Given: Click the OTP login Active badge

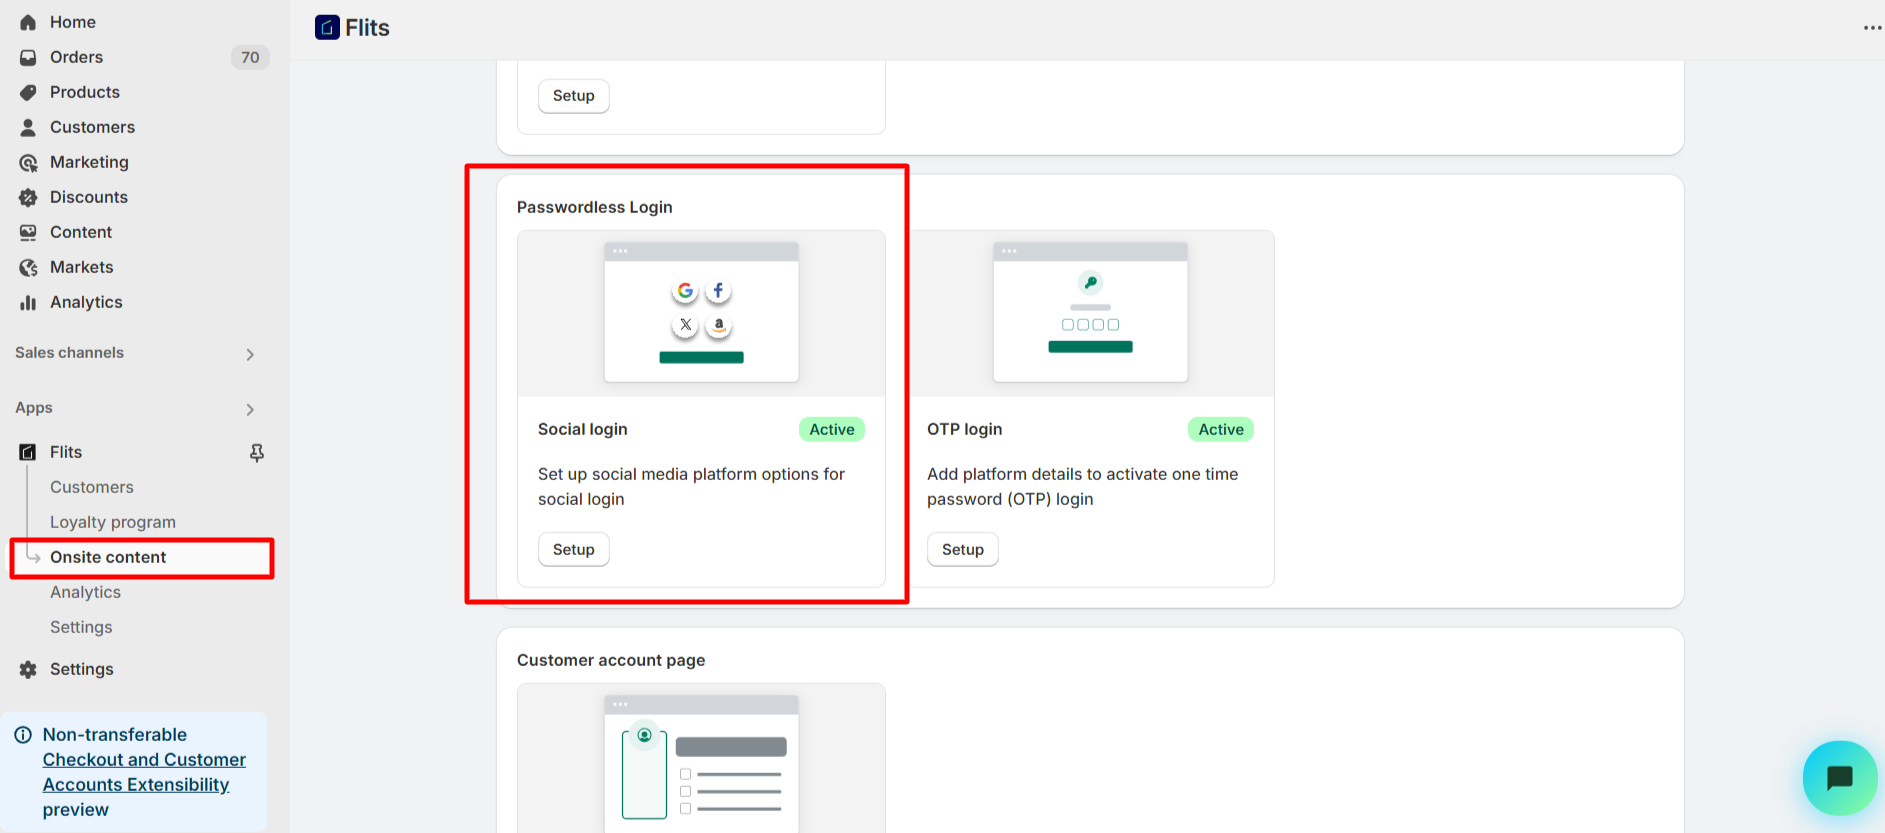Looking at the screenshot, I should pyautogui.click(x=1221, y=429).
